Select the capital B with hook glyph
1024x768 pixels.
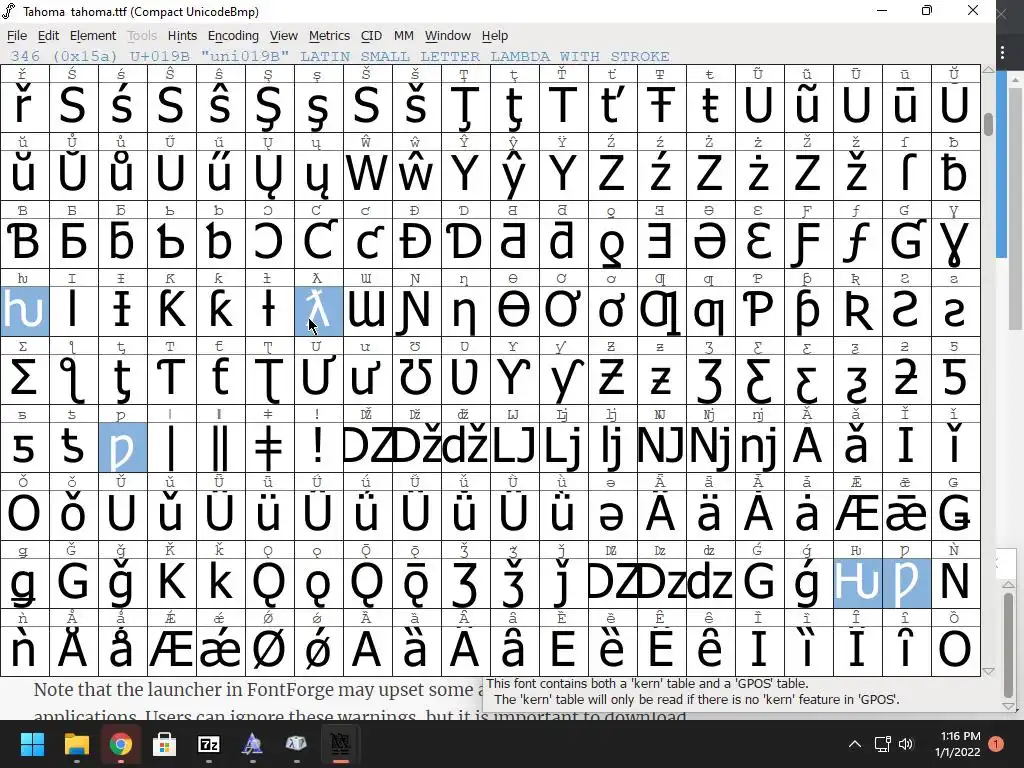(25, 242)
